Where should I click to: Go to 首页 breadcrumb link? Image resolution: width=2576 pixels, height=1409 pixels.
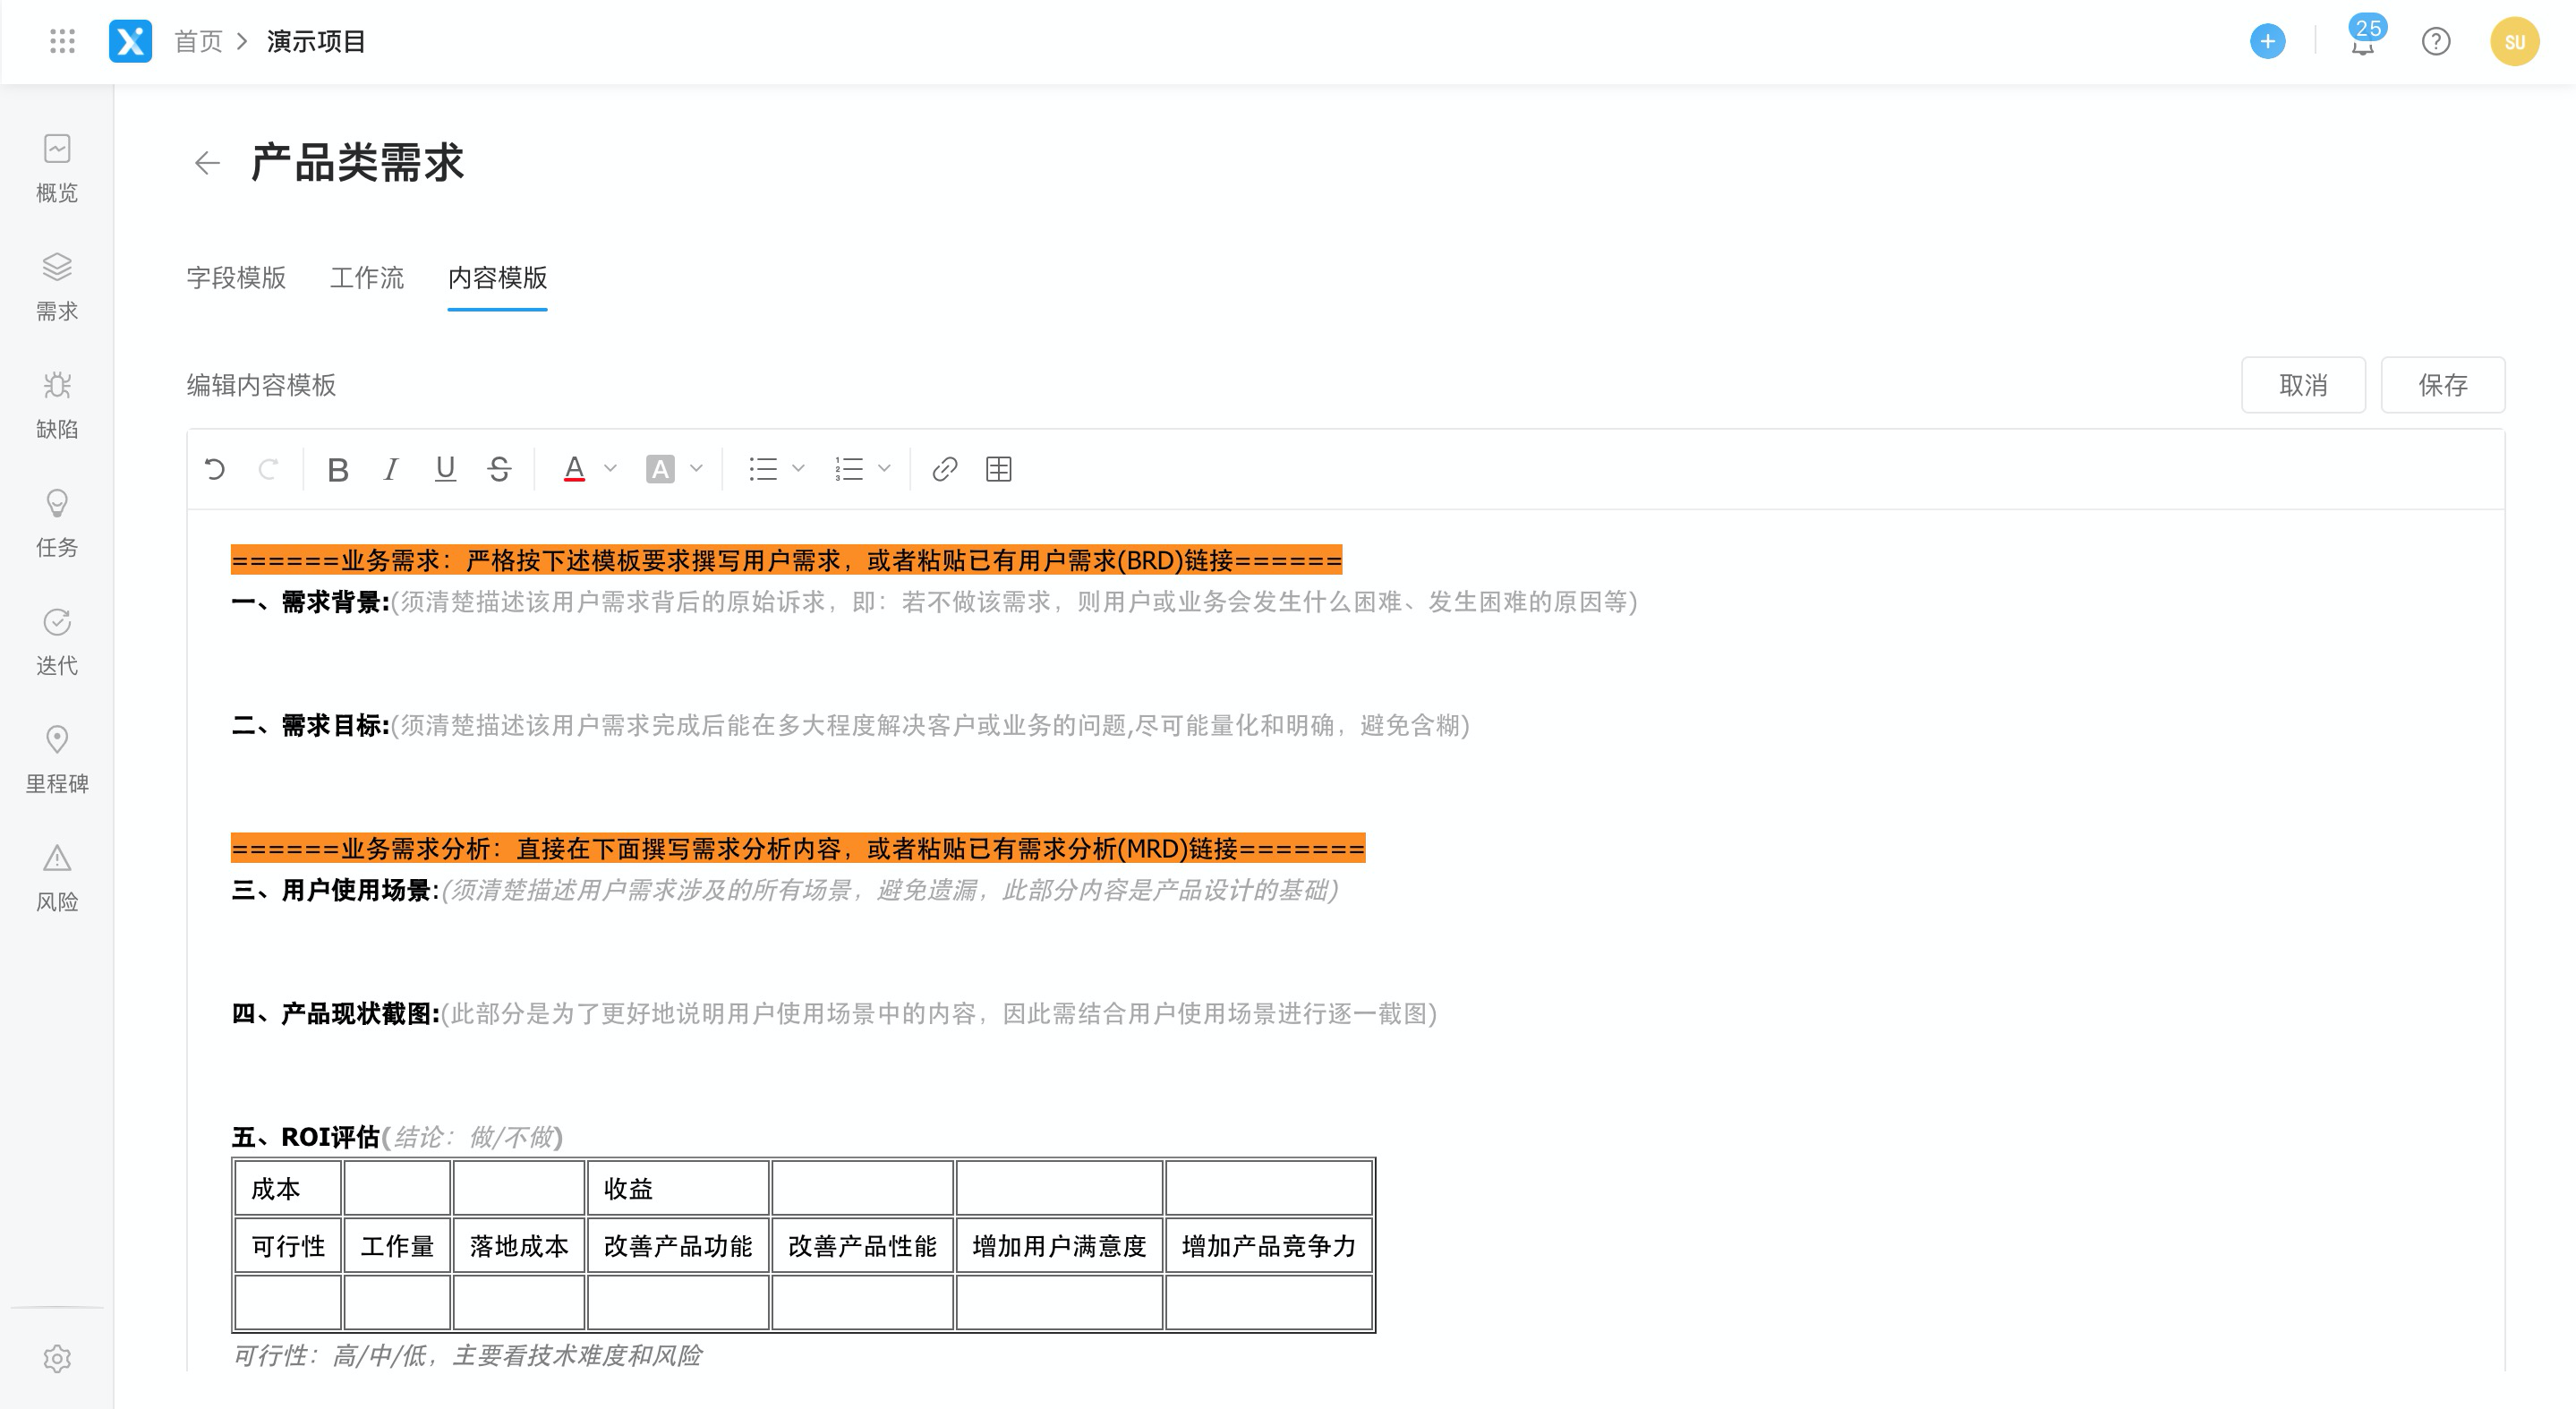pos(198,41)
